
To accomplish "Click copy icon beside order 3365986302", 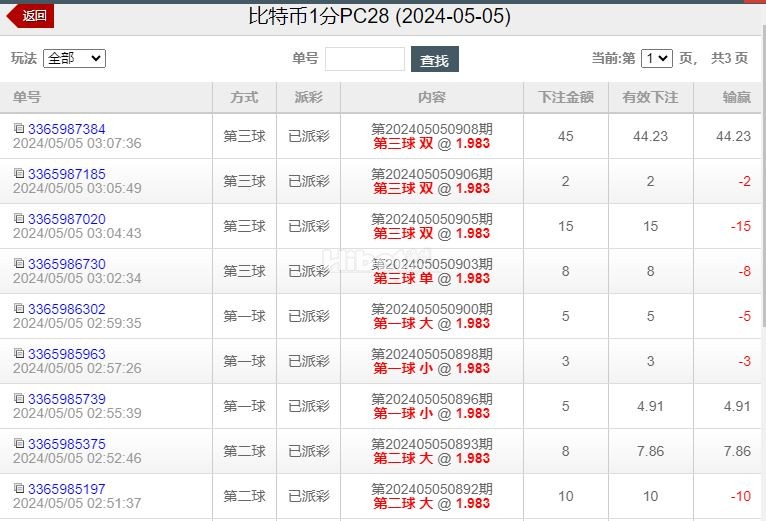I will [x=19, y=308].
